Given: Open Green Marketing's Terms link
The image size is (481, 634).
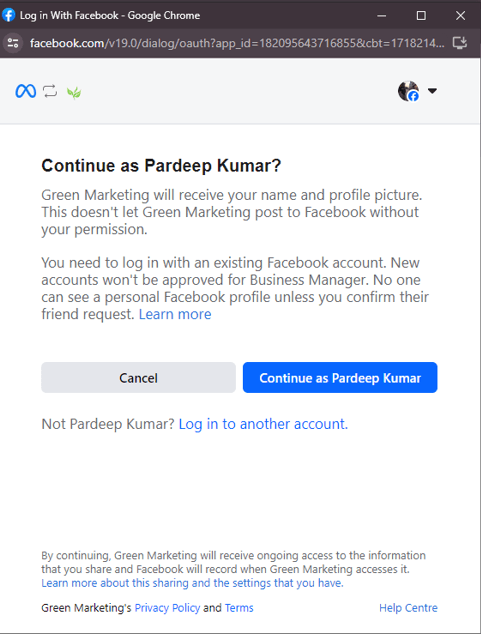Looking at the screenshot, I should pyautogui.click(x=239, y=608).
